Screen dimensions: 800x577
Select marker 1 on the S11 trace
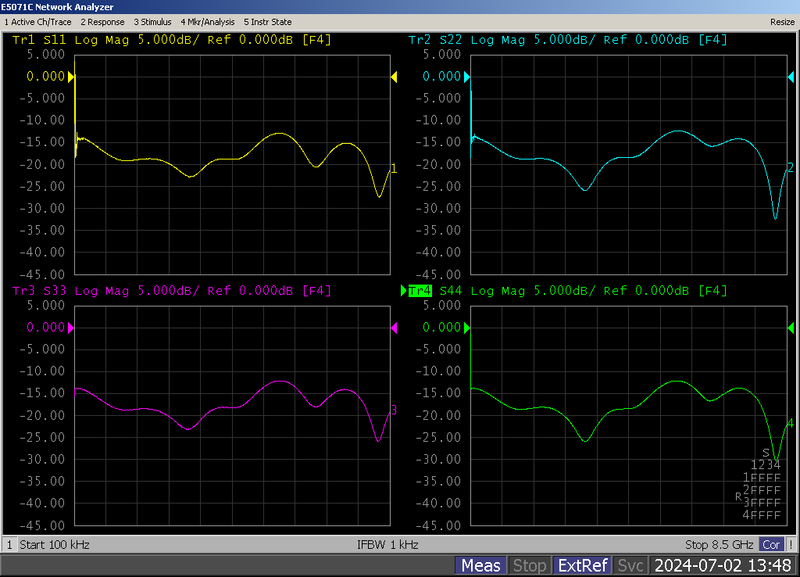pyautogui.click(x=393, y=169)
